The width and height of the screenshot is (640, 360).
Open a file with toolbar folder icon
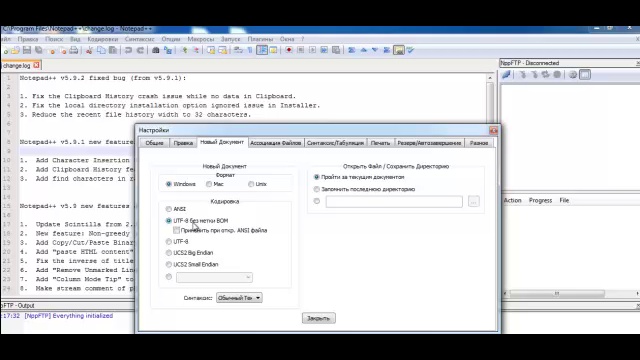[x=16, y=50]
